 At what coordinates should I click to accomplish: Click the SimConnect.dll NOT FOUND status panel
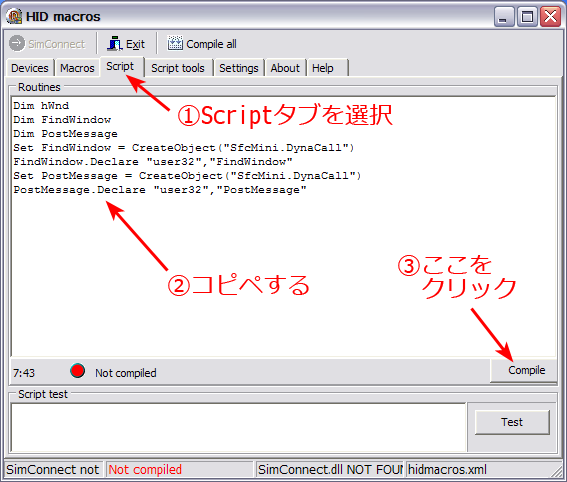coord(330,470)
